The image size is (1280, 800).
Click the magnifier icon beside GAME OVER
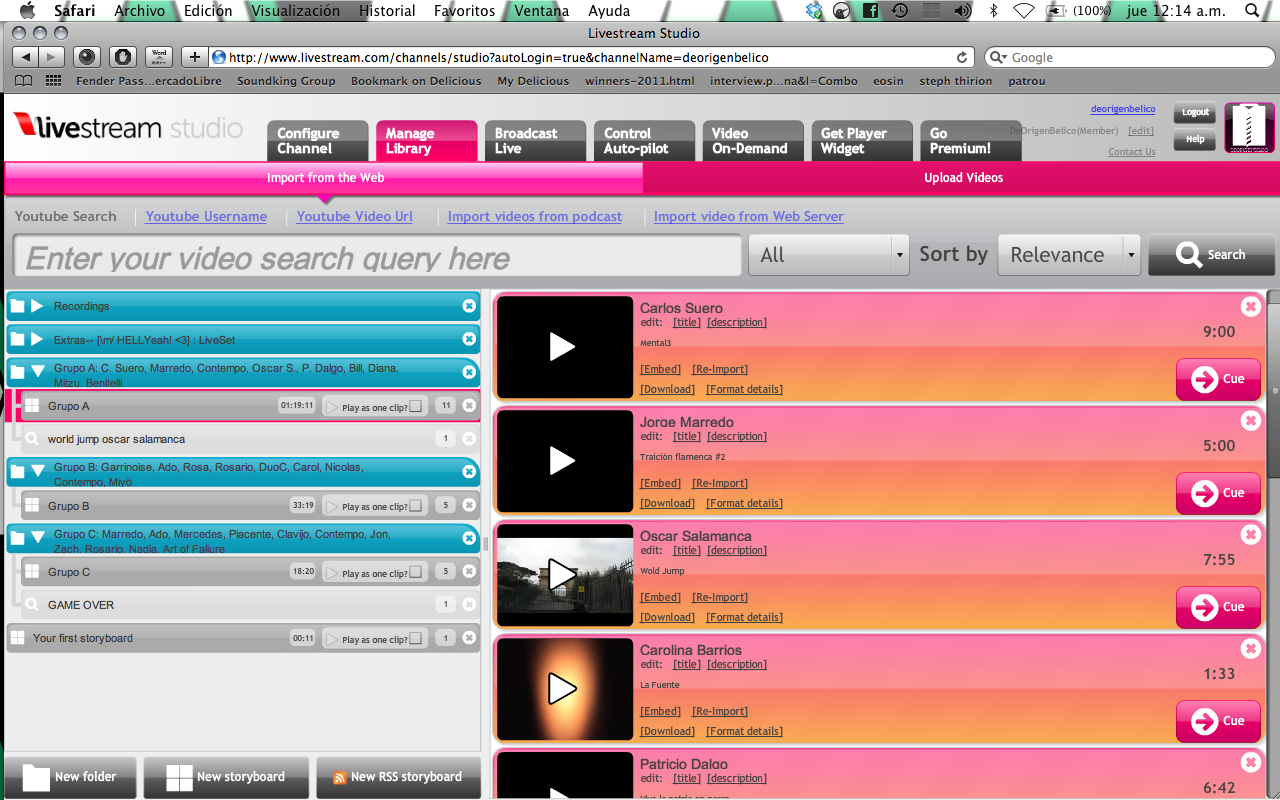coord(32,605)
